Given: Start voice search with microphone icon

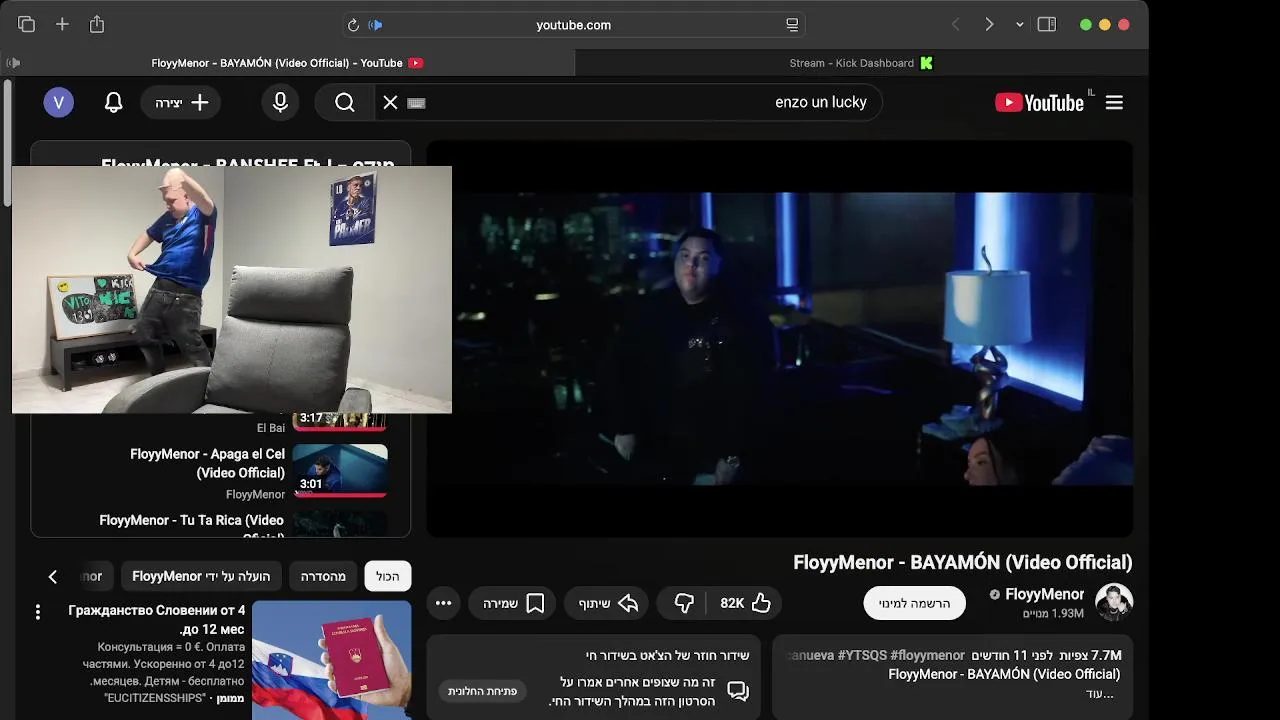Looking at the screenshot, I should coord(280,102).
